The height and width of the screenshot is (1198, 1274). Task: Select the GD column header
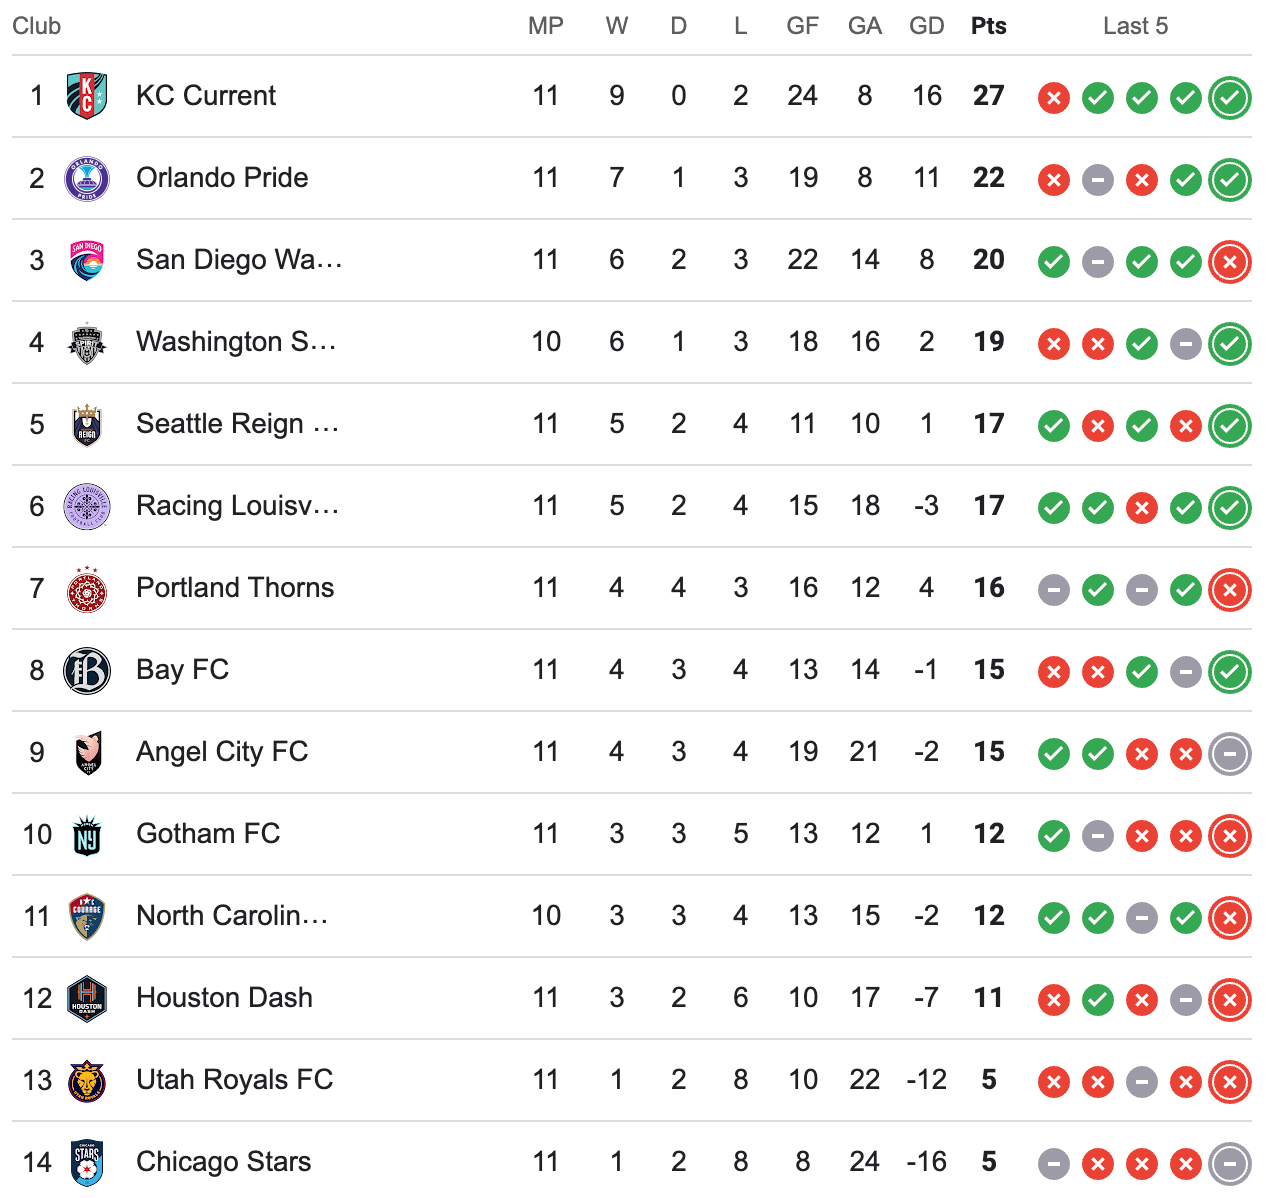coord(927,26)
